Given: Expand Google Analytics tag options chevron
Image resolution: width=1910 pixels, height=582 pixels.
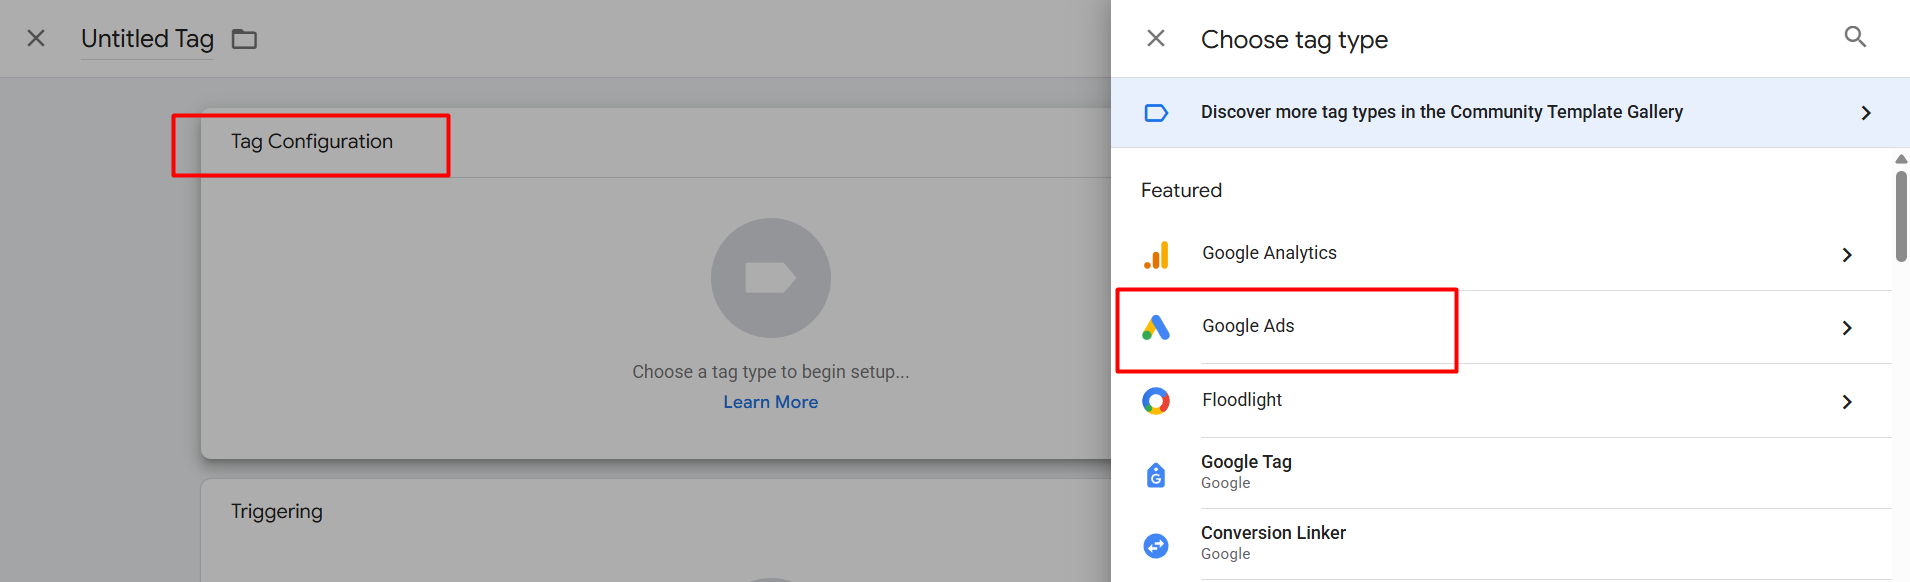Looking at the screenshot, I should tap(1846, 255).
